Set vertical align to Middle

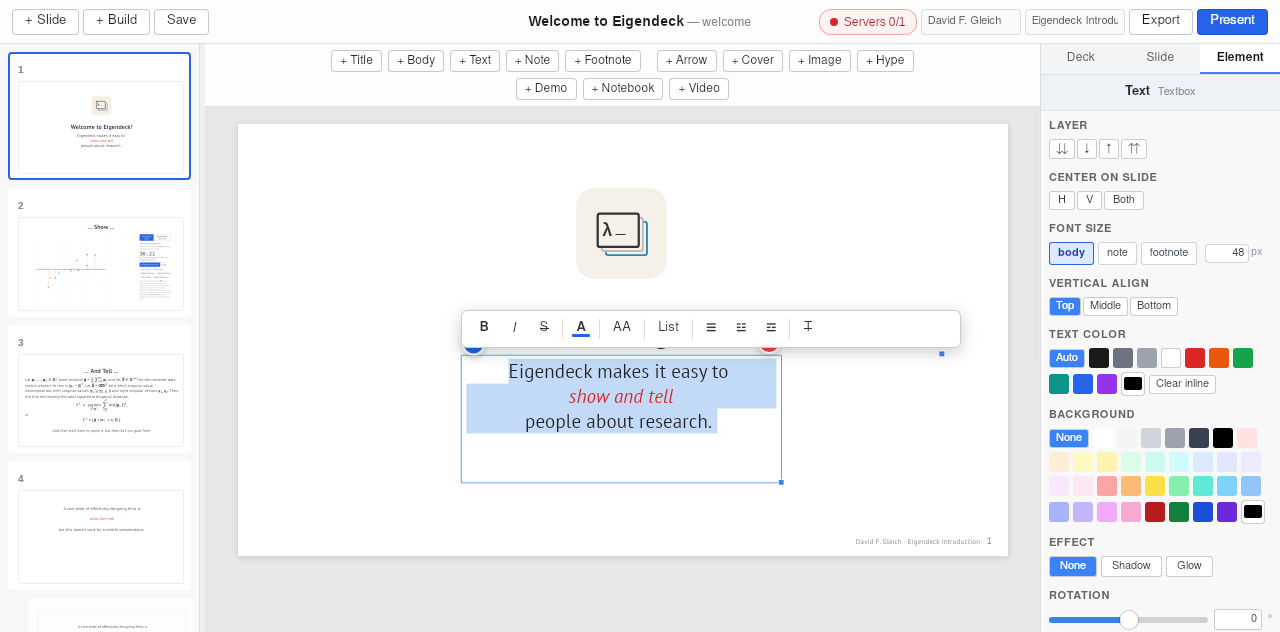(1105, 306)
